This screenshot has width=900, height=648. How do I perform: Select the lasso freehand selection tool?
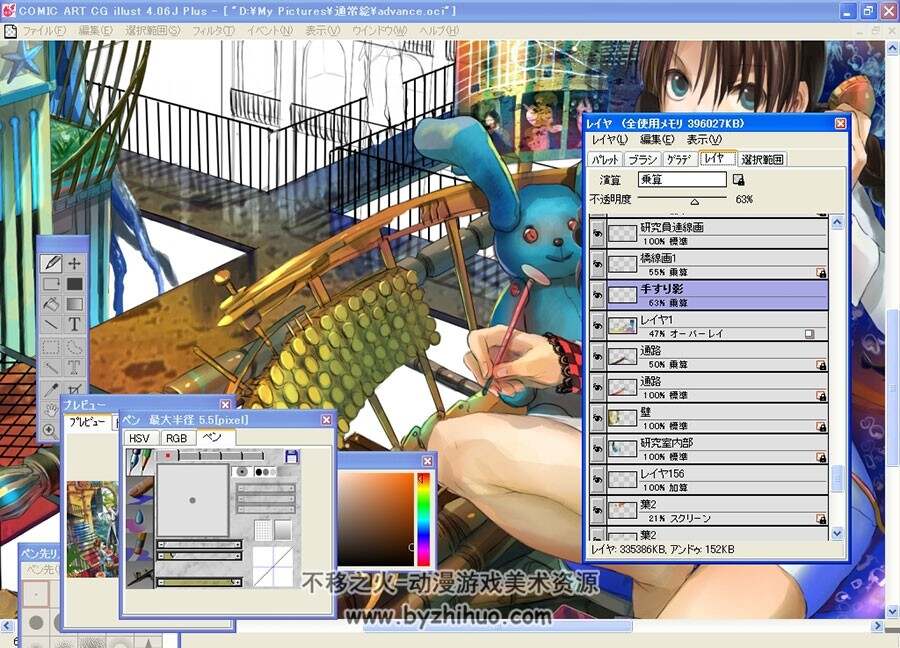point(75,347)
